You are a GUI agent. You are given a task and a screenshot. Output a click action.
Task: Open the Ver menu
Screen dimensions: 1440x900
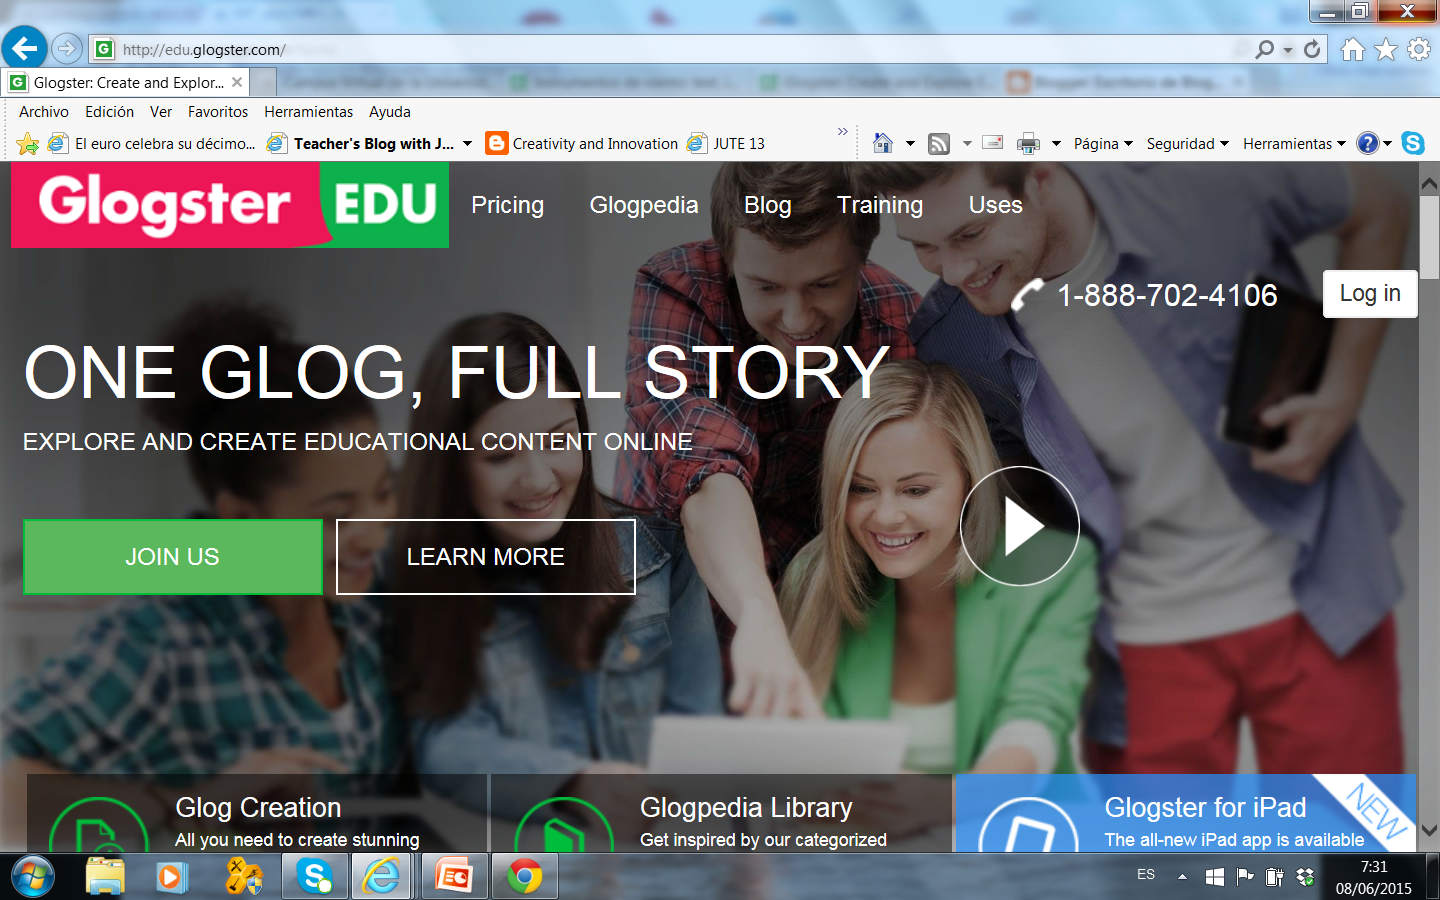pyautogui.click(x=161, y=112)
